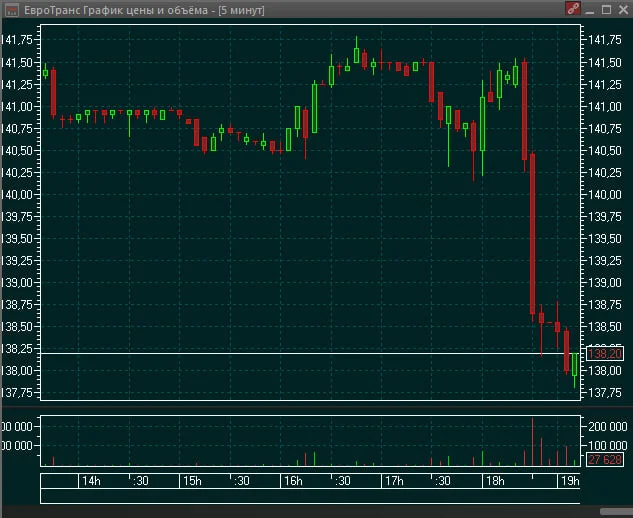The image size is (633, 518).
Task: Click the red 138,20 current price label
Action: coord(605,354)
